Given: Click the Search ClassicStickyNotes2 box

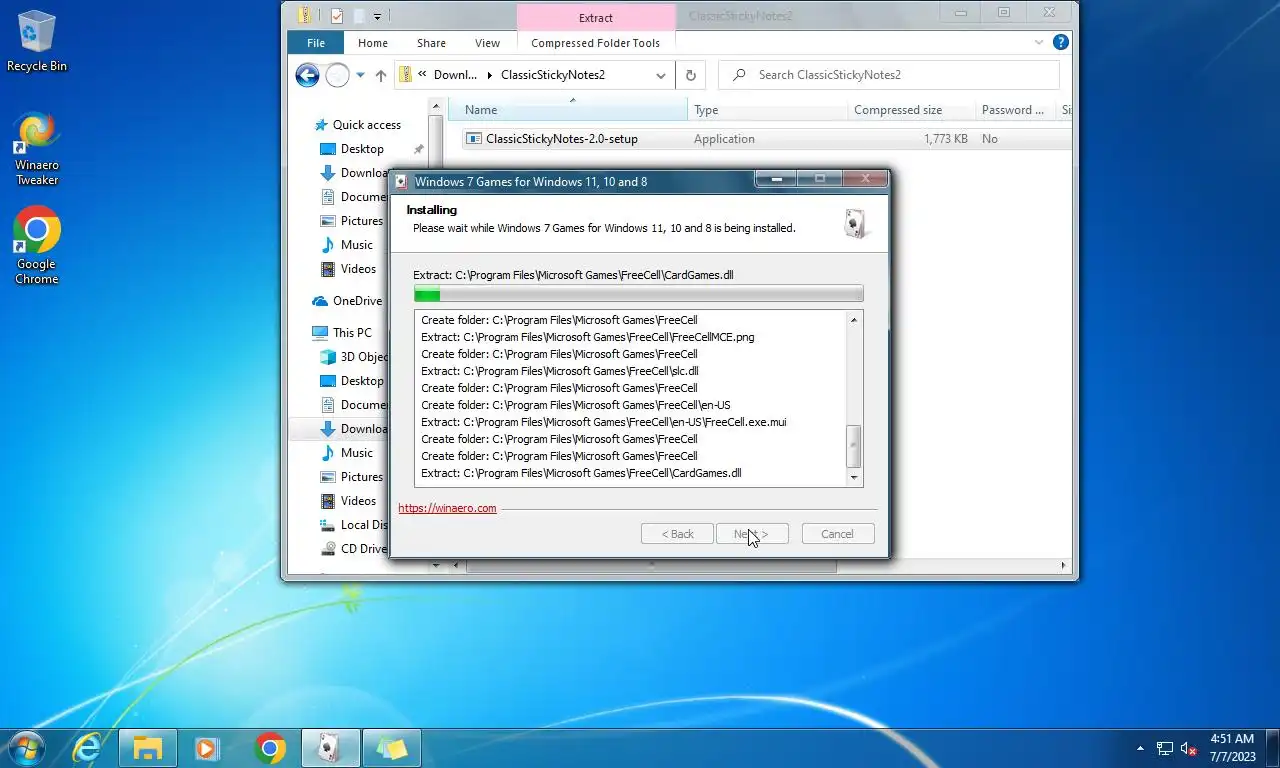Looking at the screenshot, I should coord(890,75).
